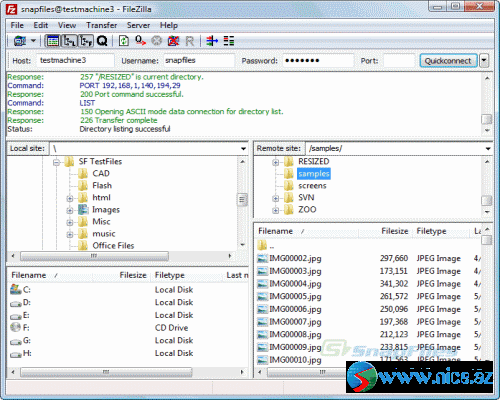Open the Site Manager icon
500x400 pixels.
coord(20,41)
